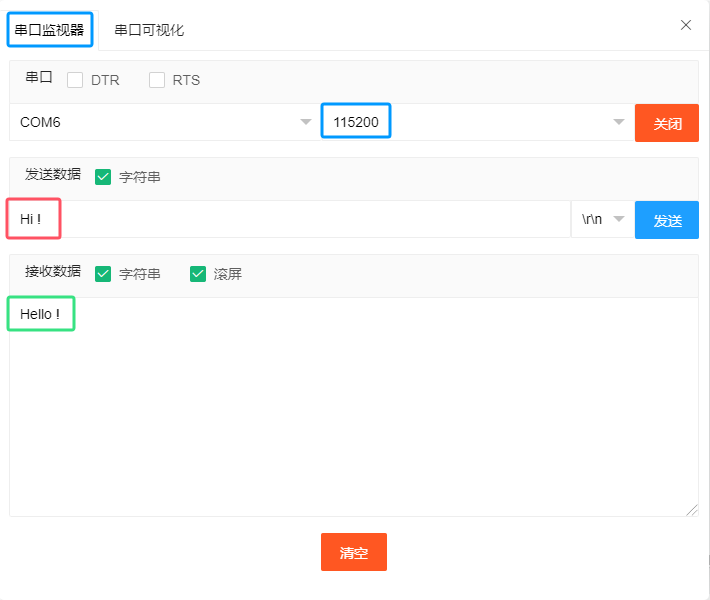Expand the COM6 port dropdown arrow
Image resolution: width=710 pixels, height=600 pixels.
(306, 122)
